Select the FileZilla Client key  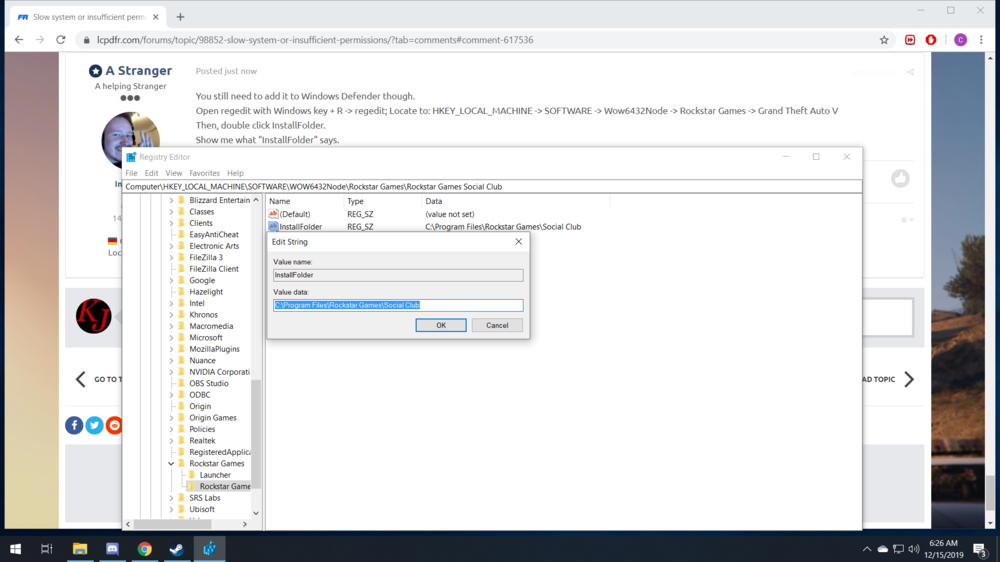pyautogui.click(x=214, y=269)
